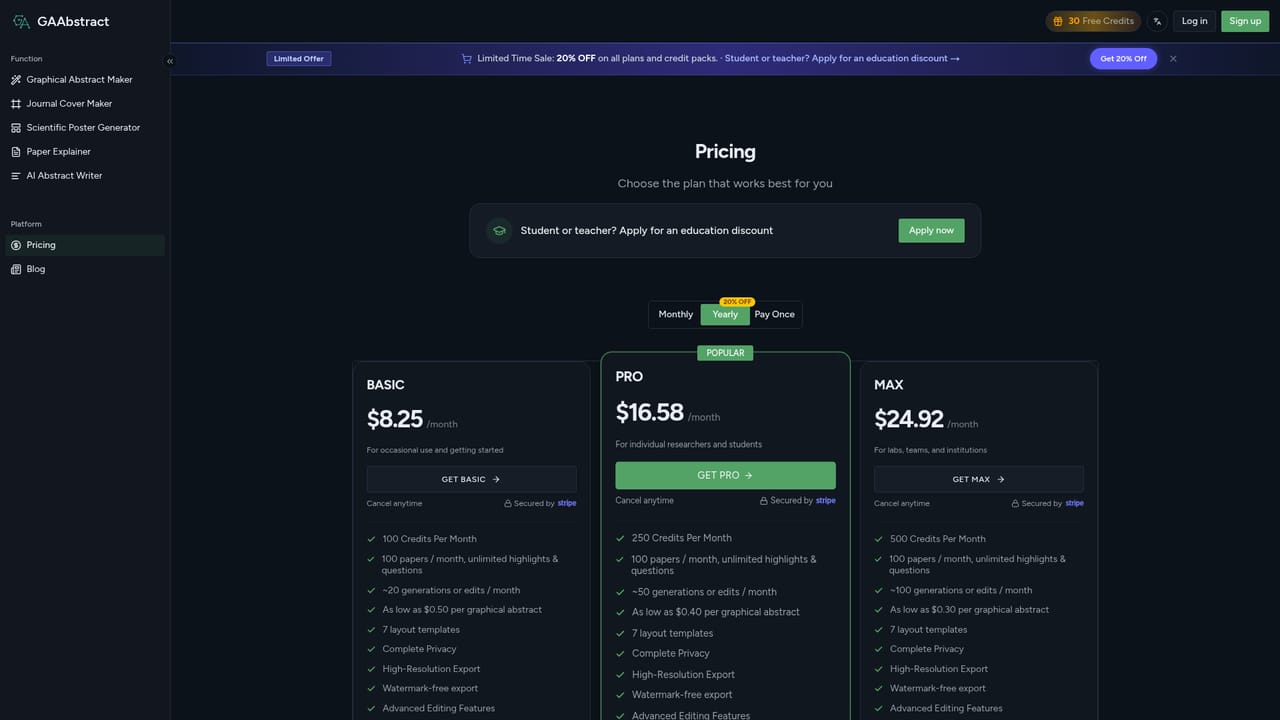Click the shopping cart icon in sale banner
1280x720 pixels.
tap(466, 59)
